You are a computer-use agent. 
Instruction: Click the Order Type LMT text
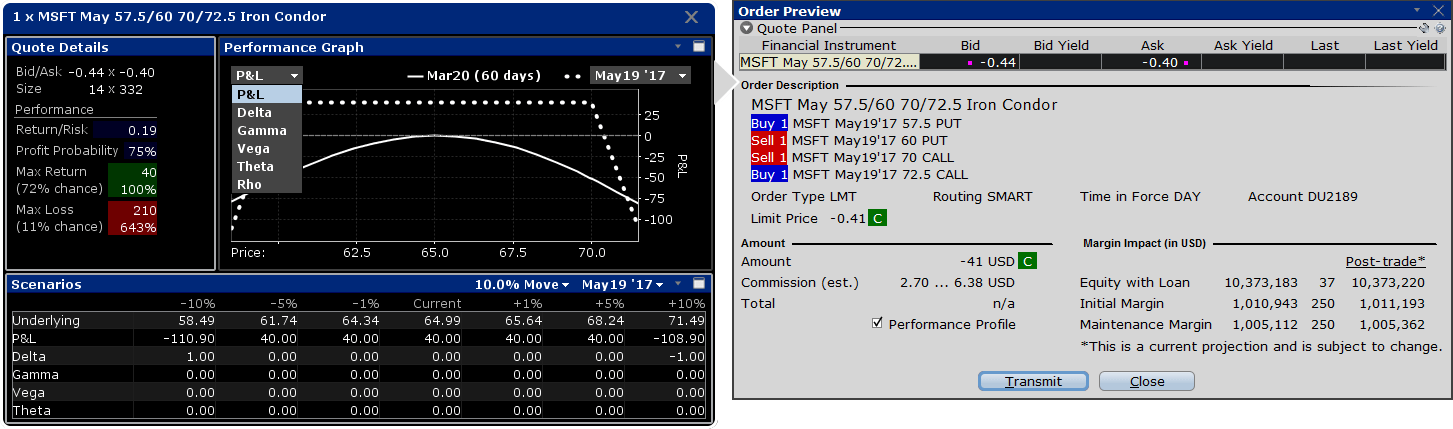tap(804, 197)
